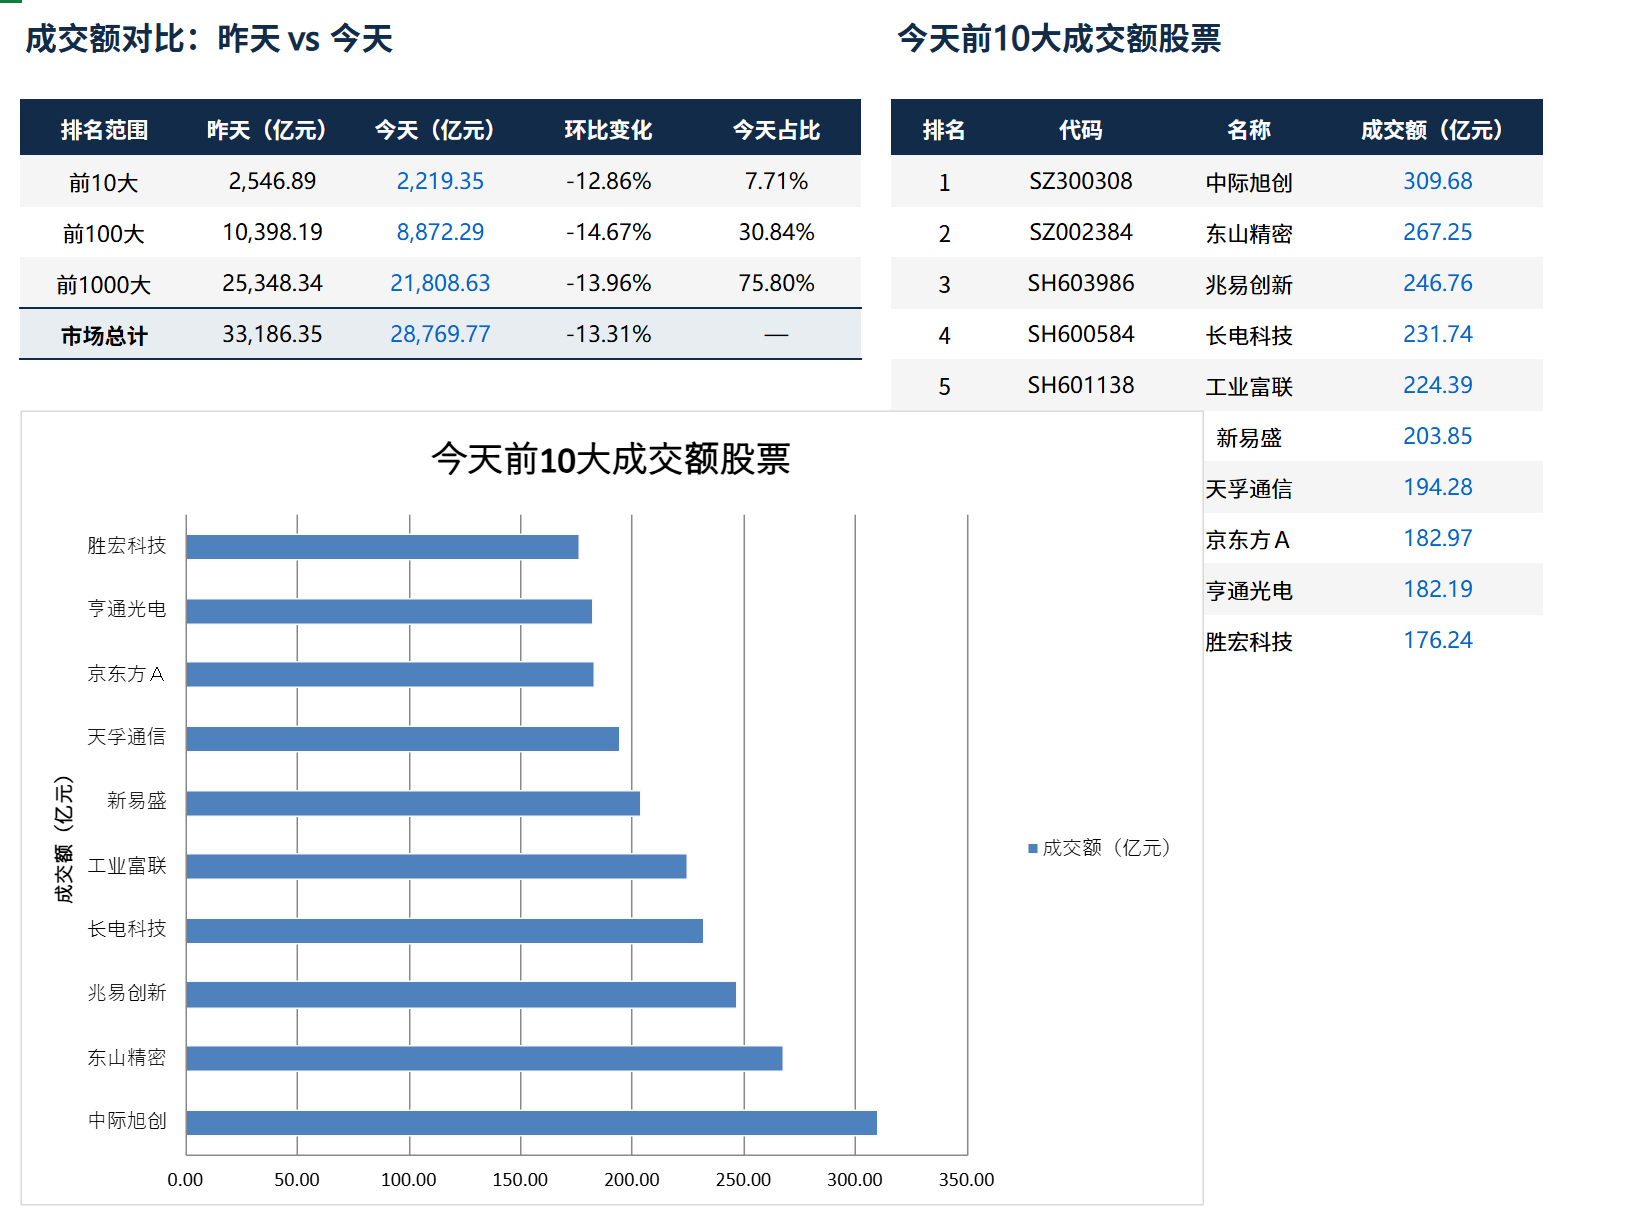Click the title 成交额对比：昨天 vs 今天
This screenshot has height=1221, width=1638.
[x=209, y=39]
